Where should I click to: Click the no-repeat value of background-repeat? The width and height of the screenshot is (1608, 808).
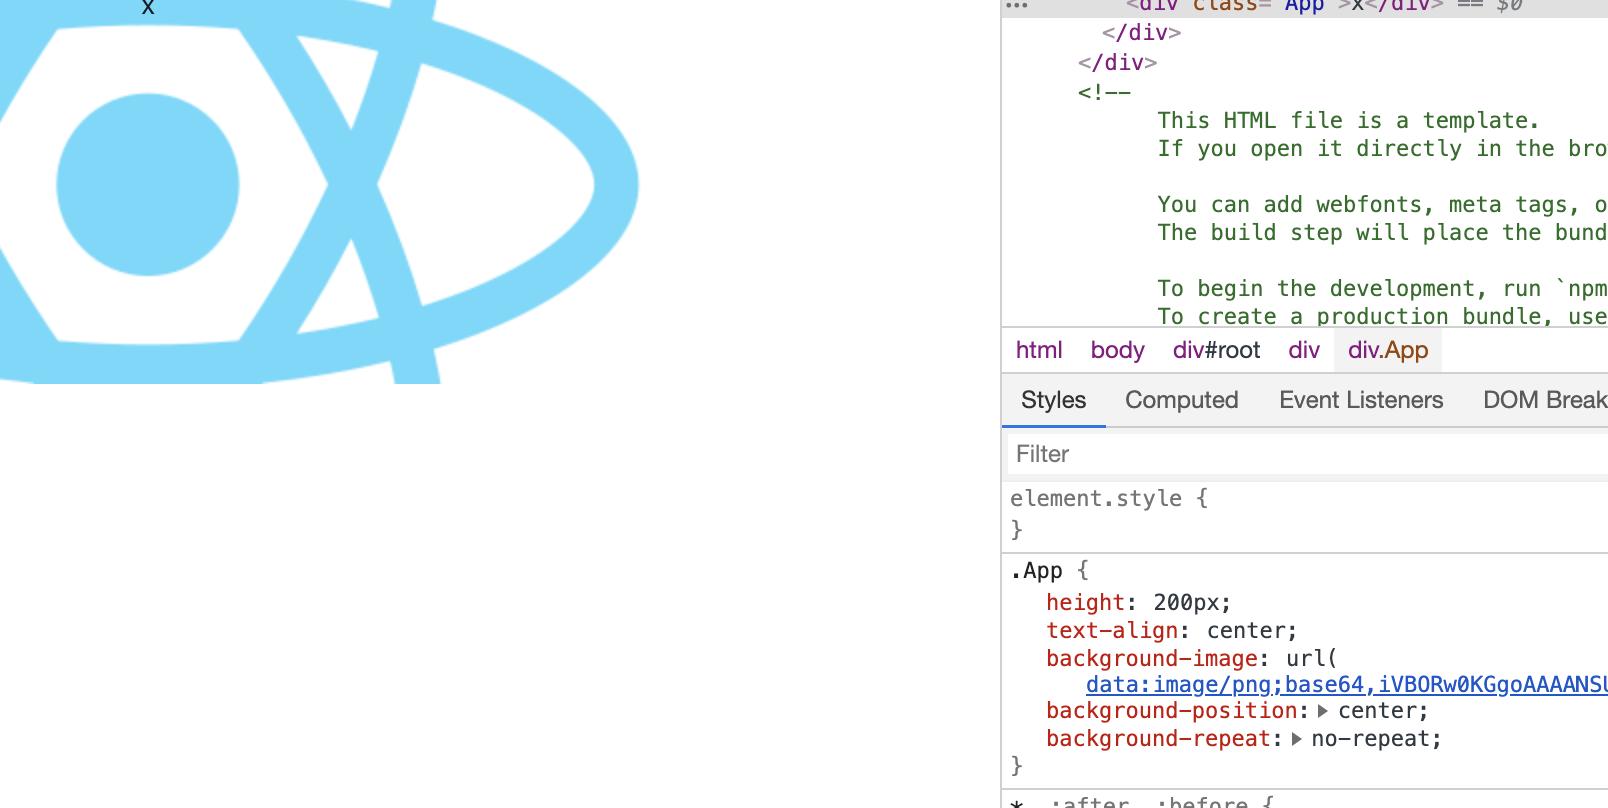click(x=1375, y=739)
